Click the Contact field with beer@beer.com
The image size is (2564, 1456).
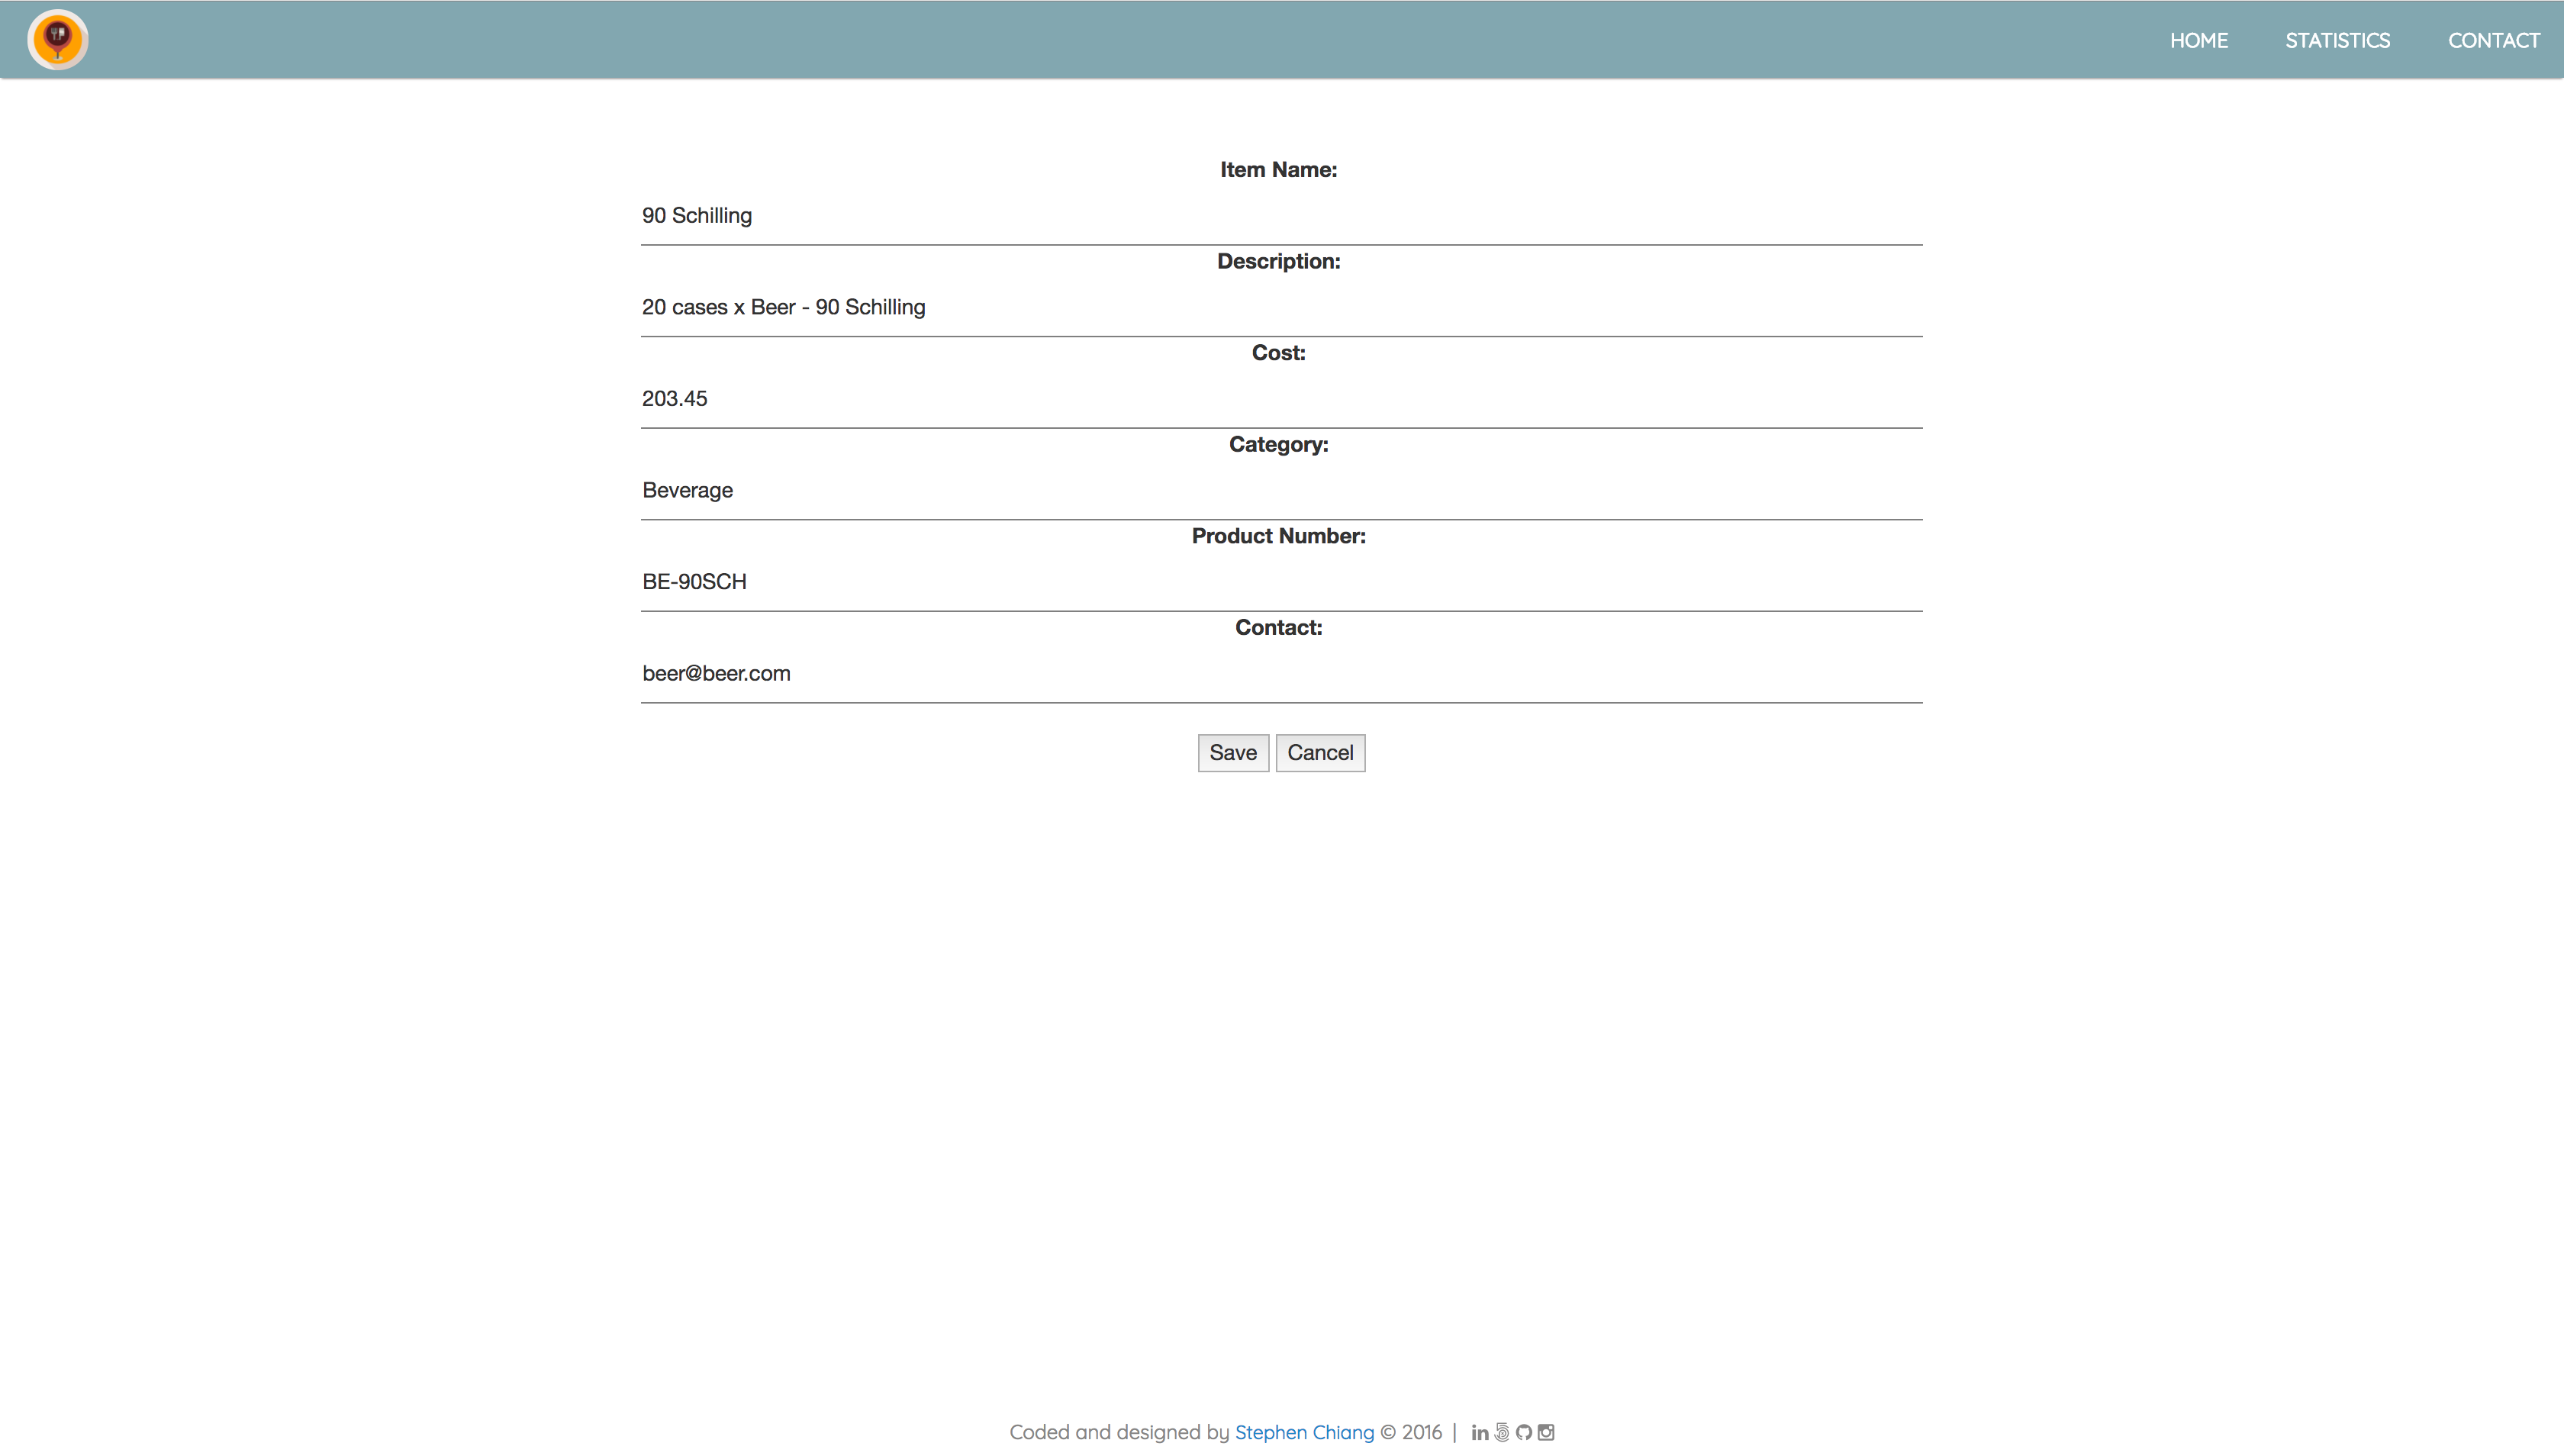(x=1280, y=674)
